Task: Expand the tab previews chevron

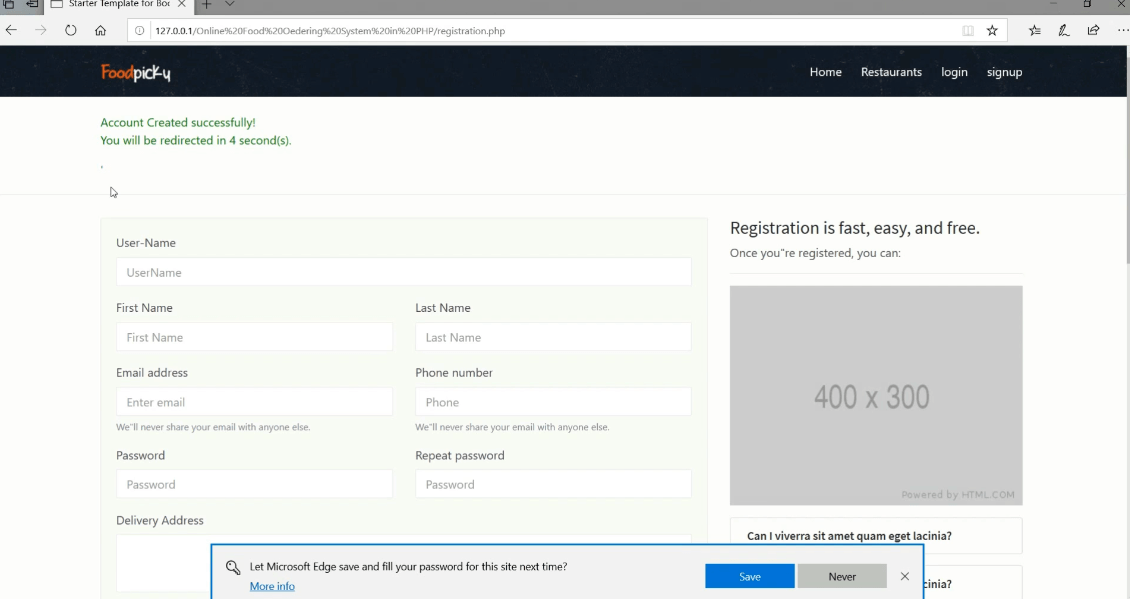Action: pos(230,4)
